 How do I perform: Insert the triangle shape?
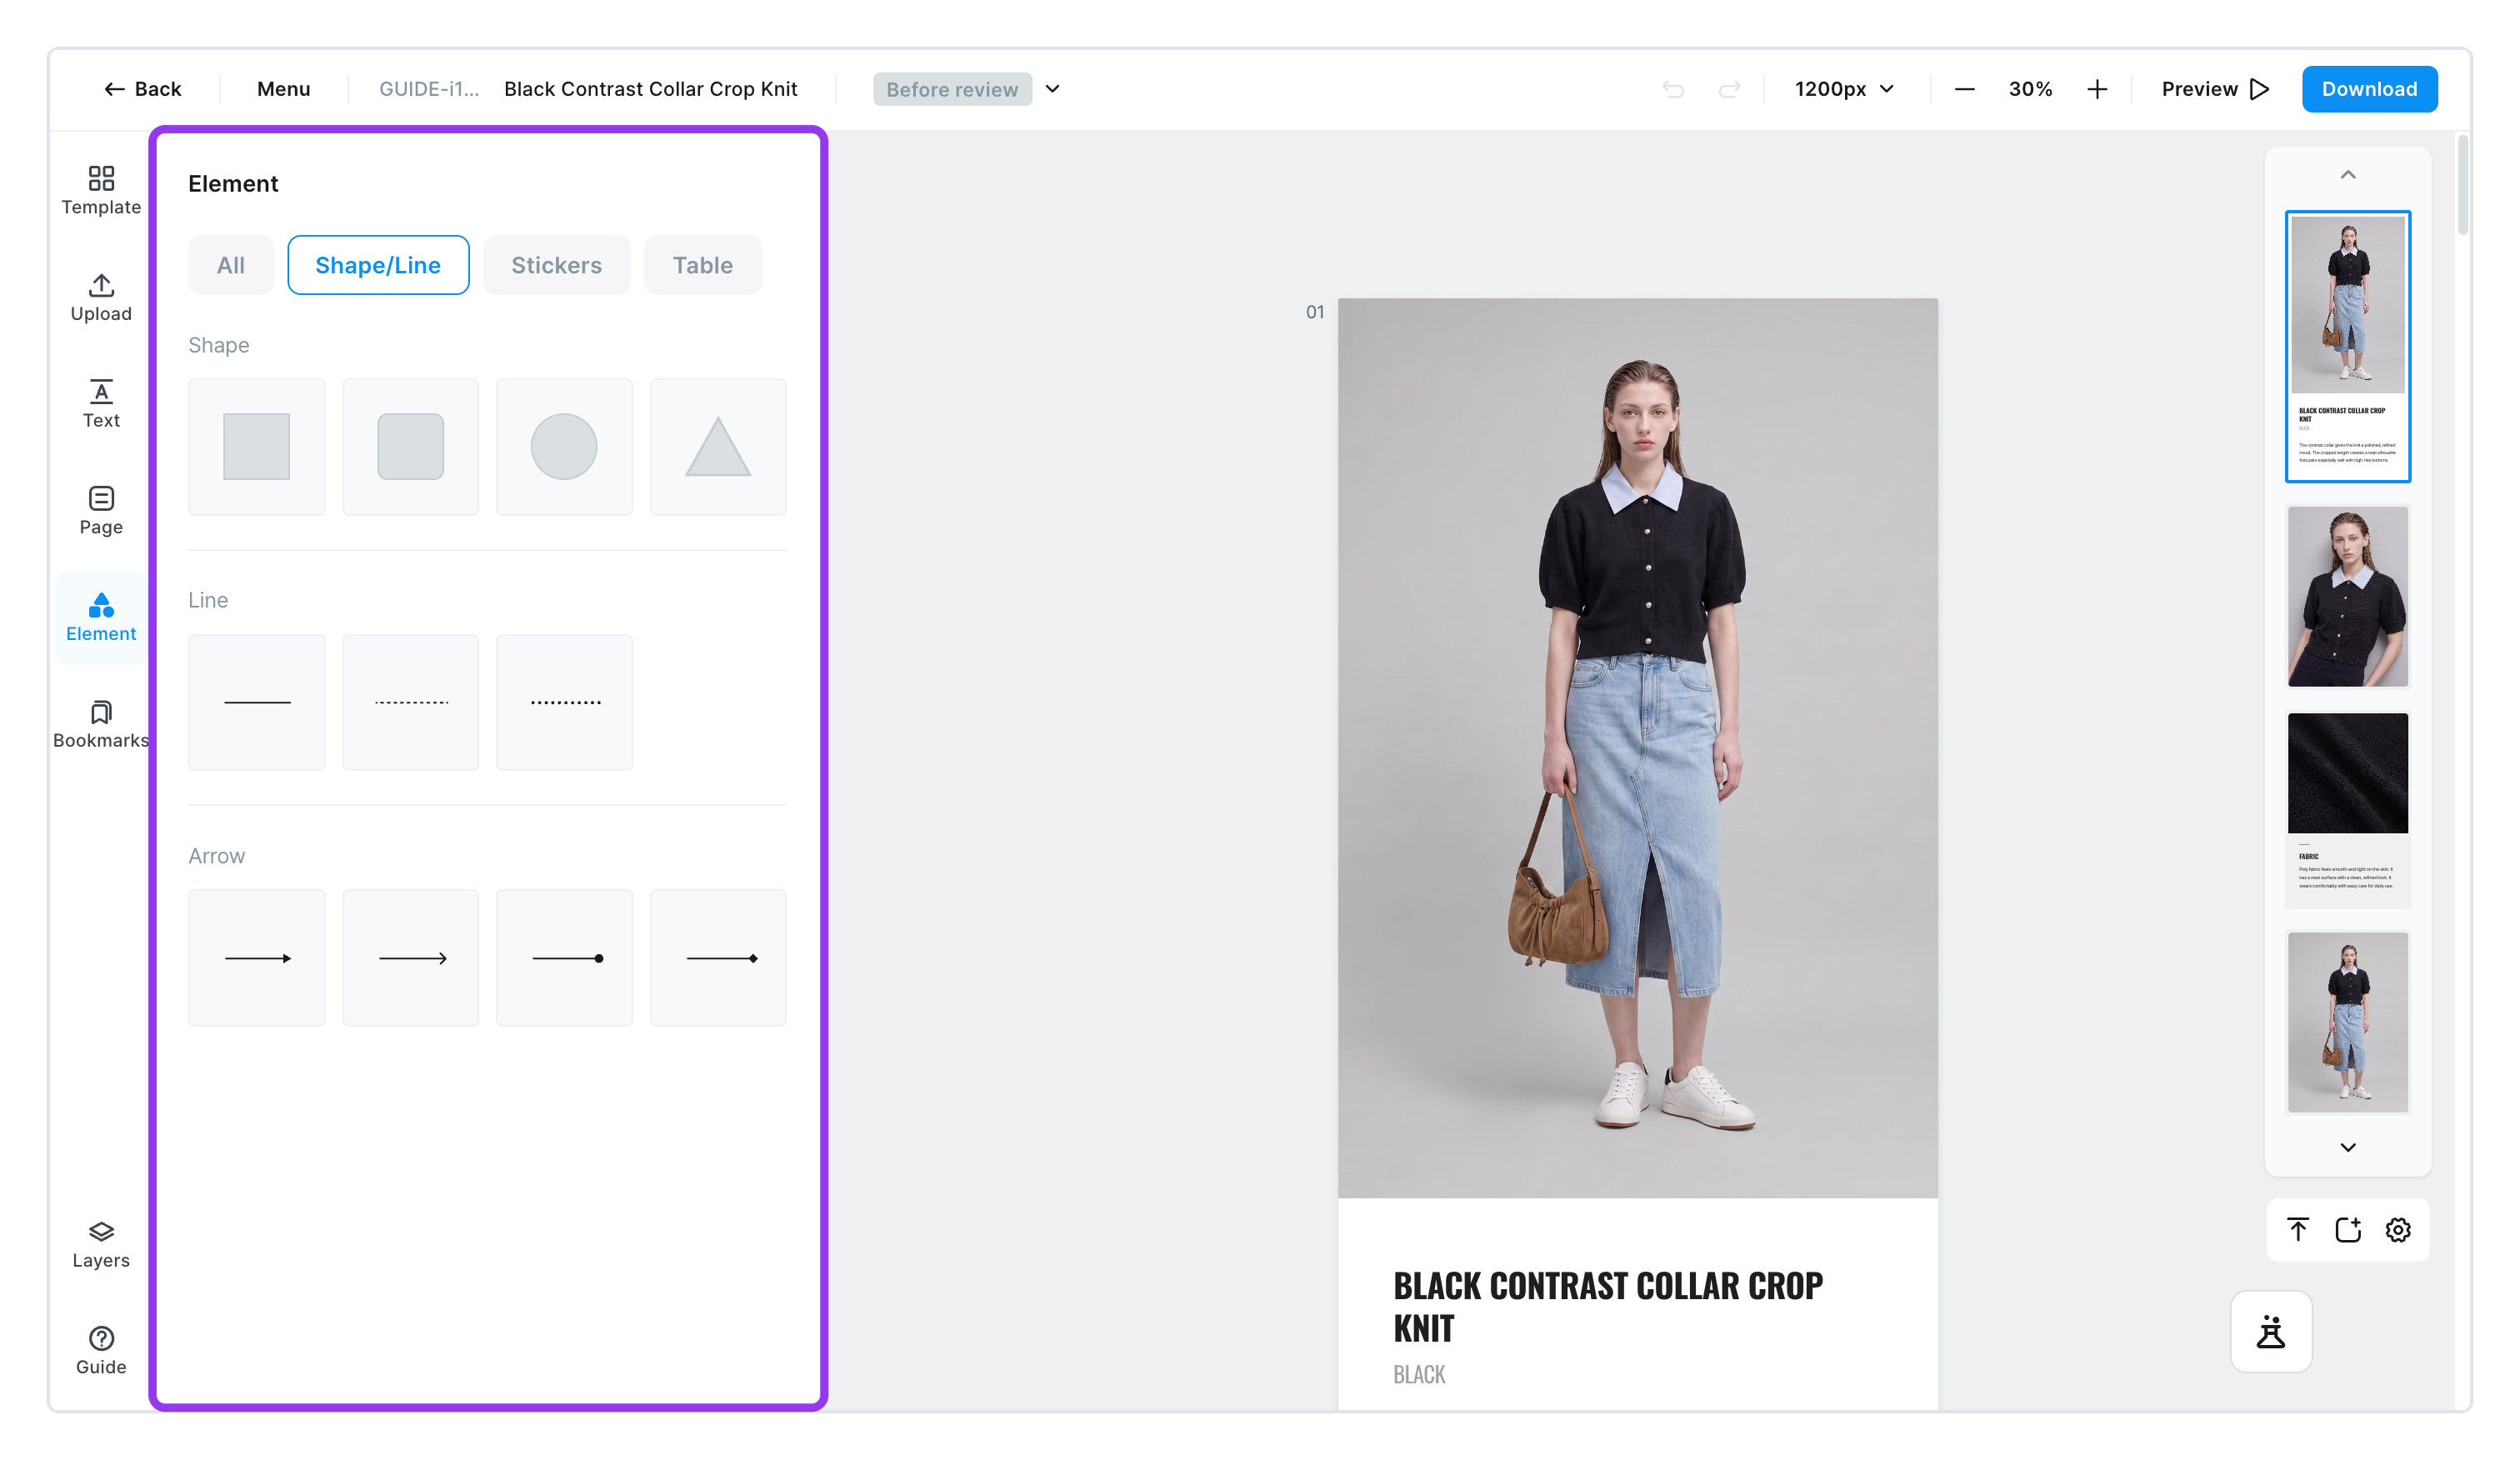718,447
